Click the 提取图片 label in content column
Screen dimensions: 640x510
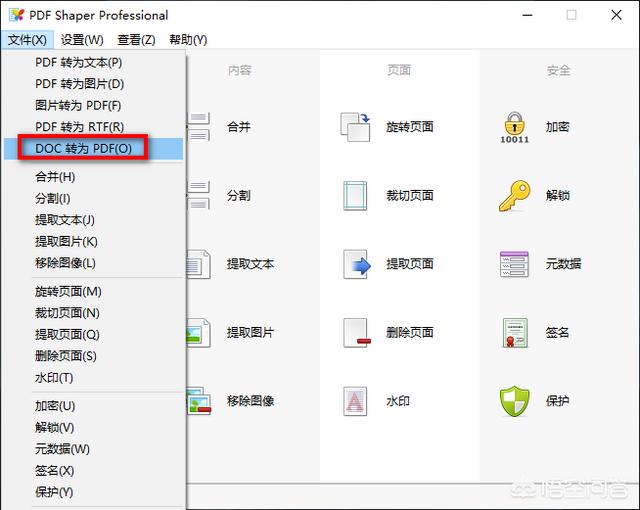tap(250, 333)
